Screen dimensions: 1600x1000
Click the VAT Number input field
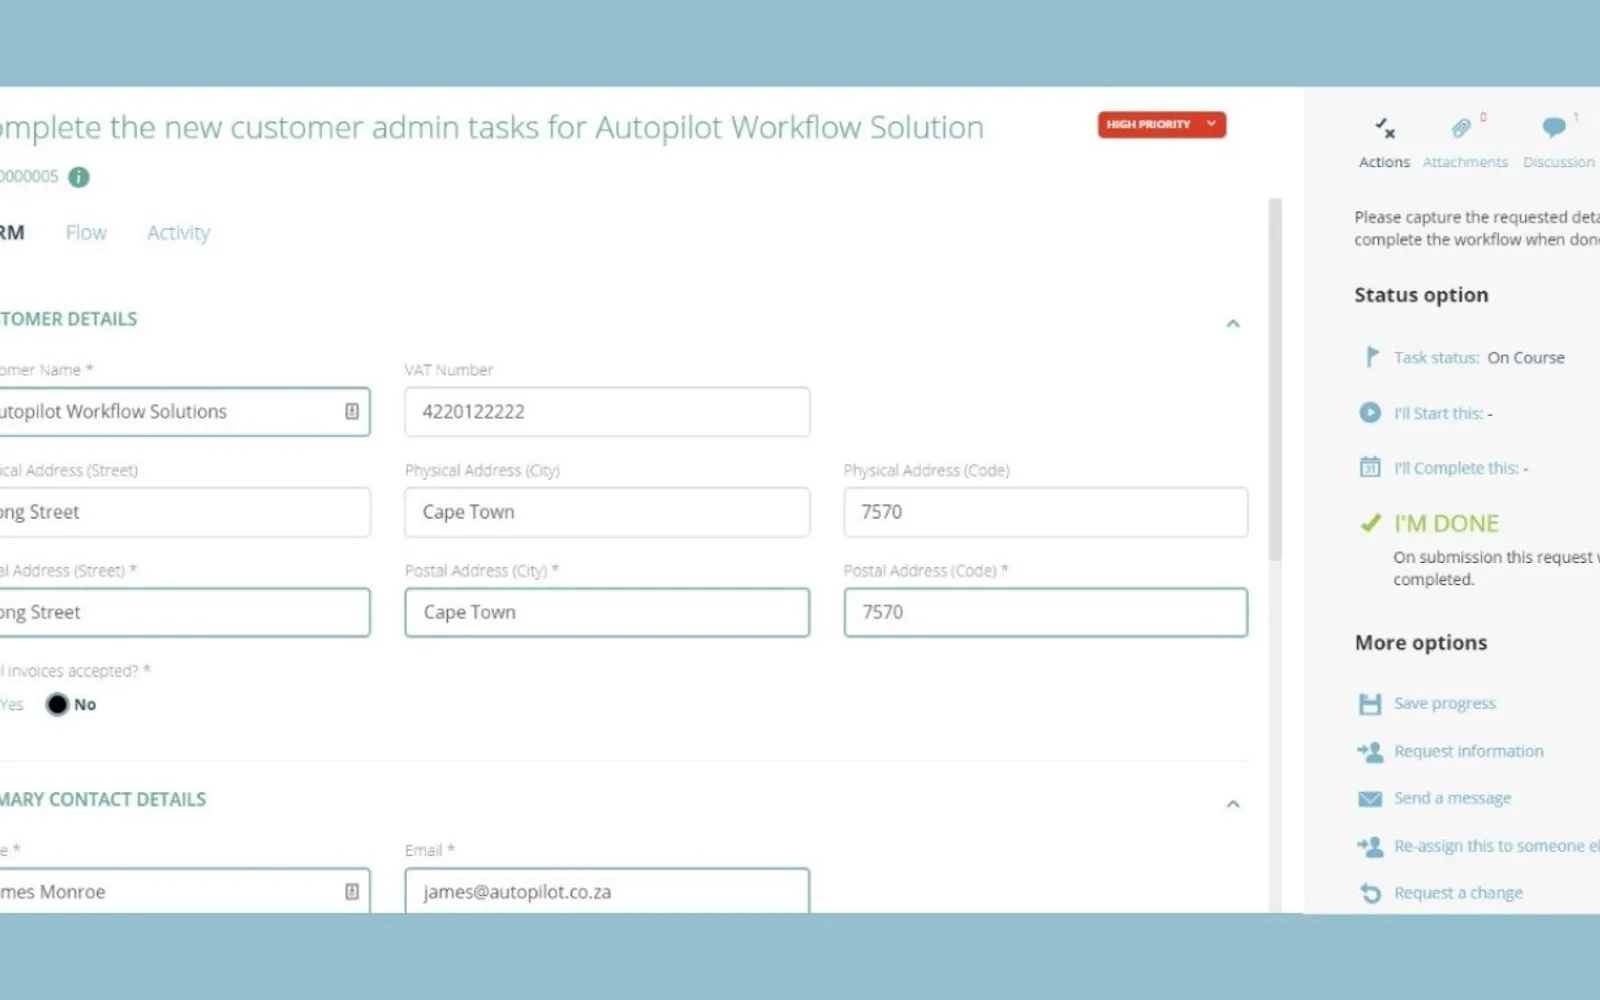click(607, 412)
